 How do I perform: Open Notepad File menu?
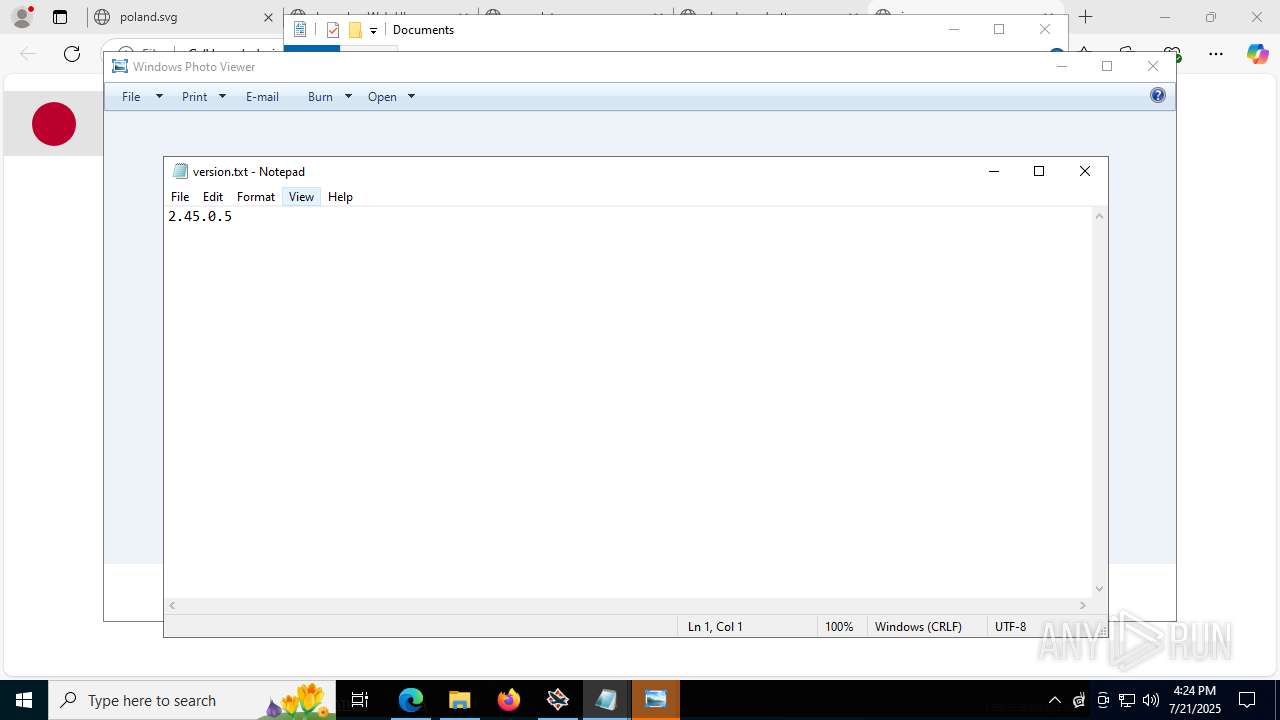(180, 197)
